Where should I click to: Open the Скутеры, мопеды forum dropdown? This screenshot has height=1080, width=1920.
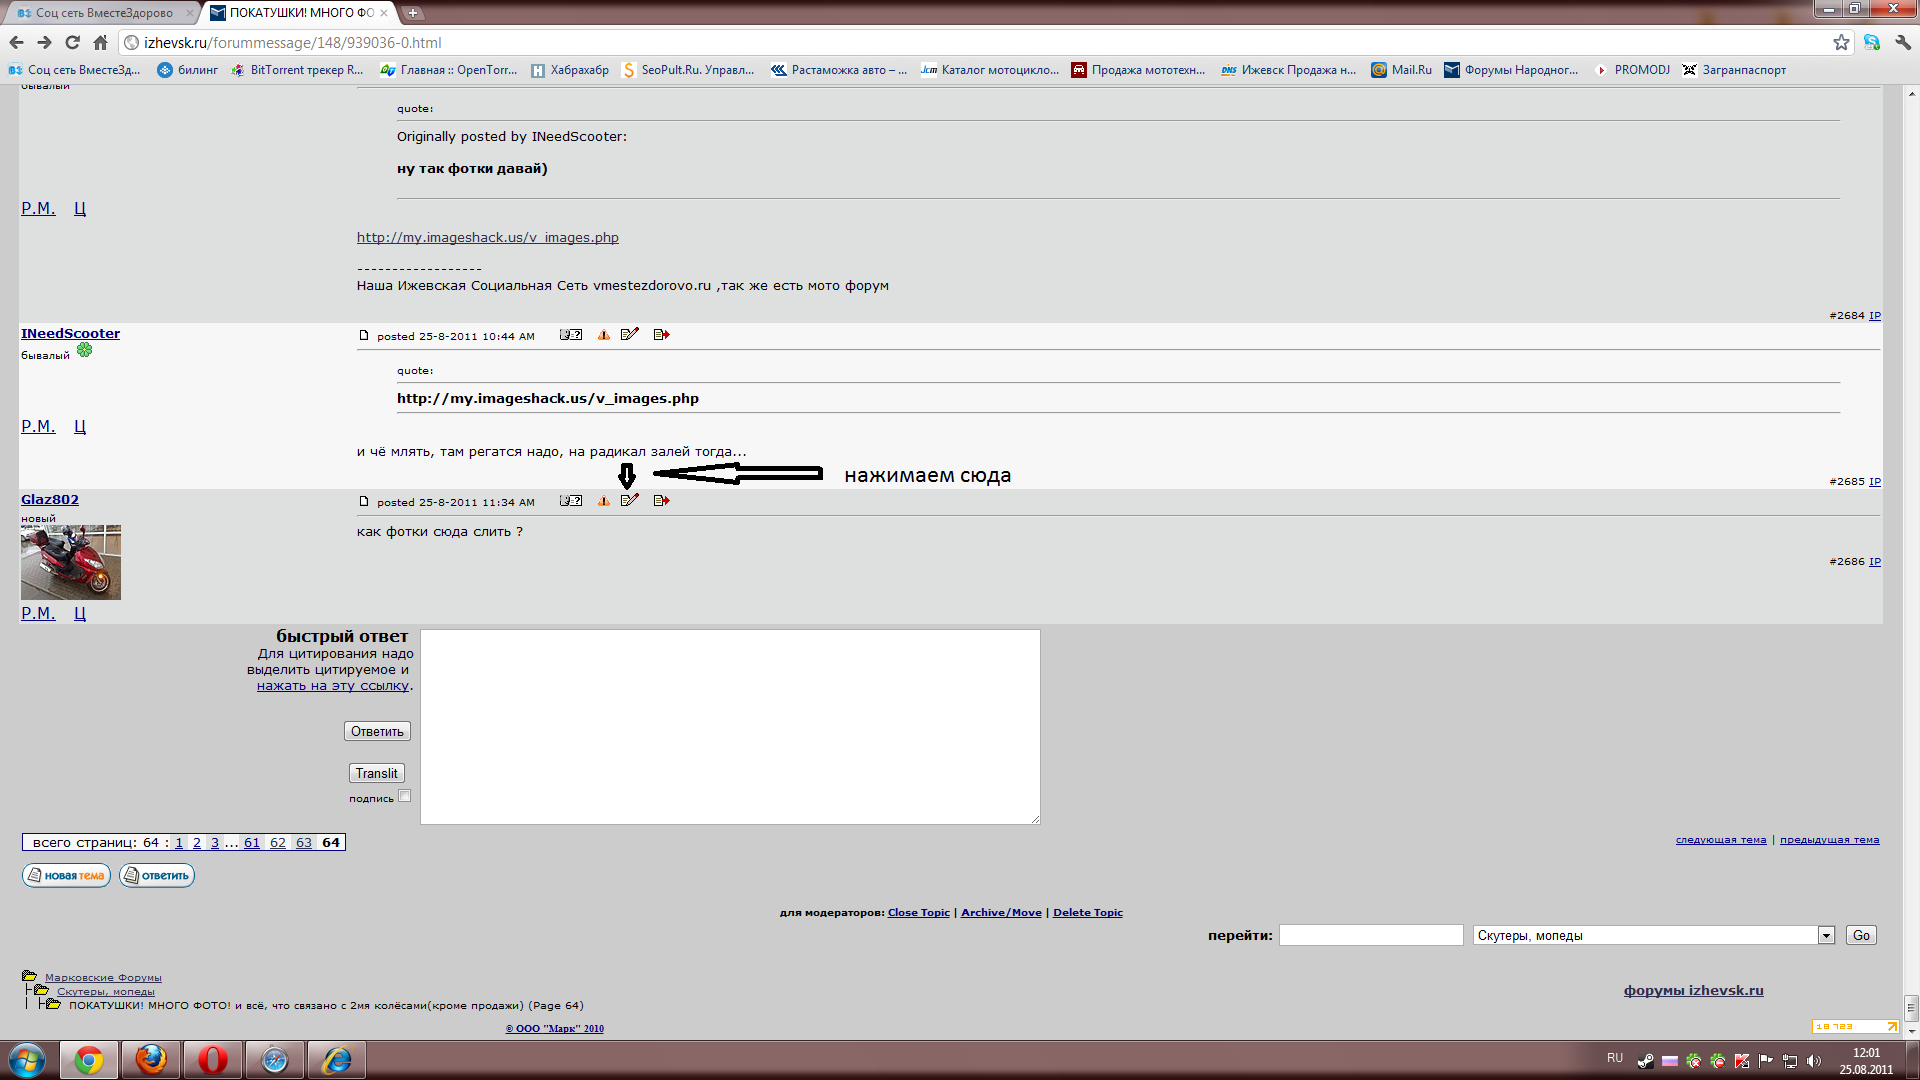pyautogui.click(x=1826, y=935)
